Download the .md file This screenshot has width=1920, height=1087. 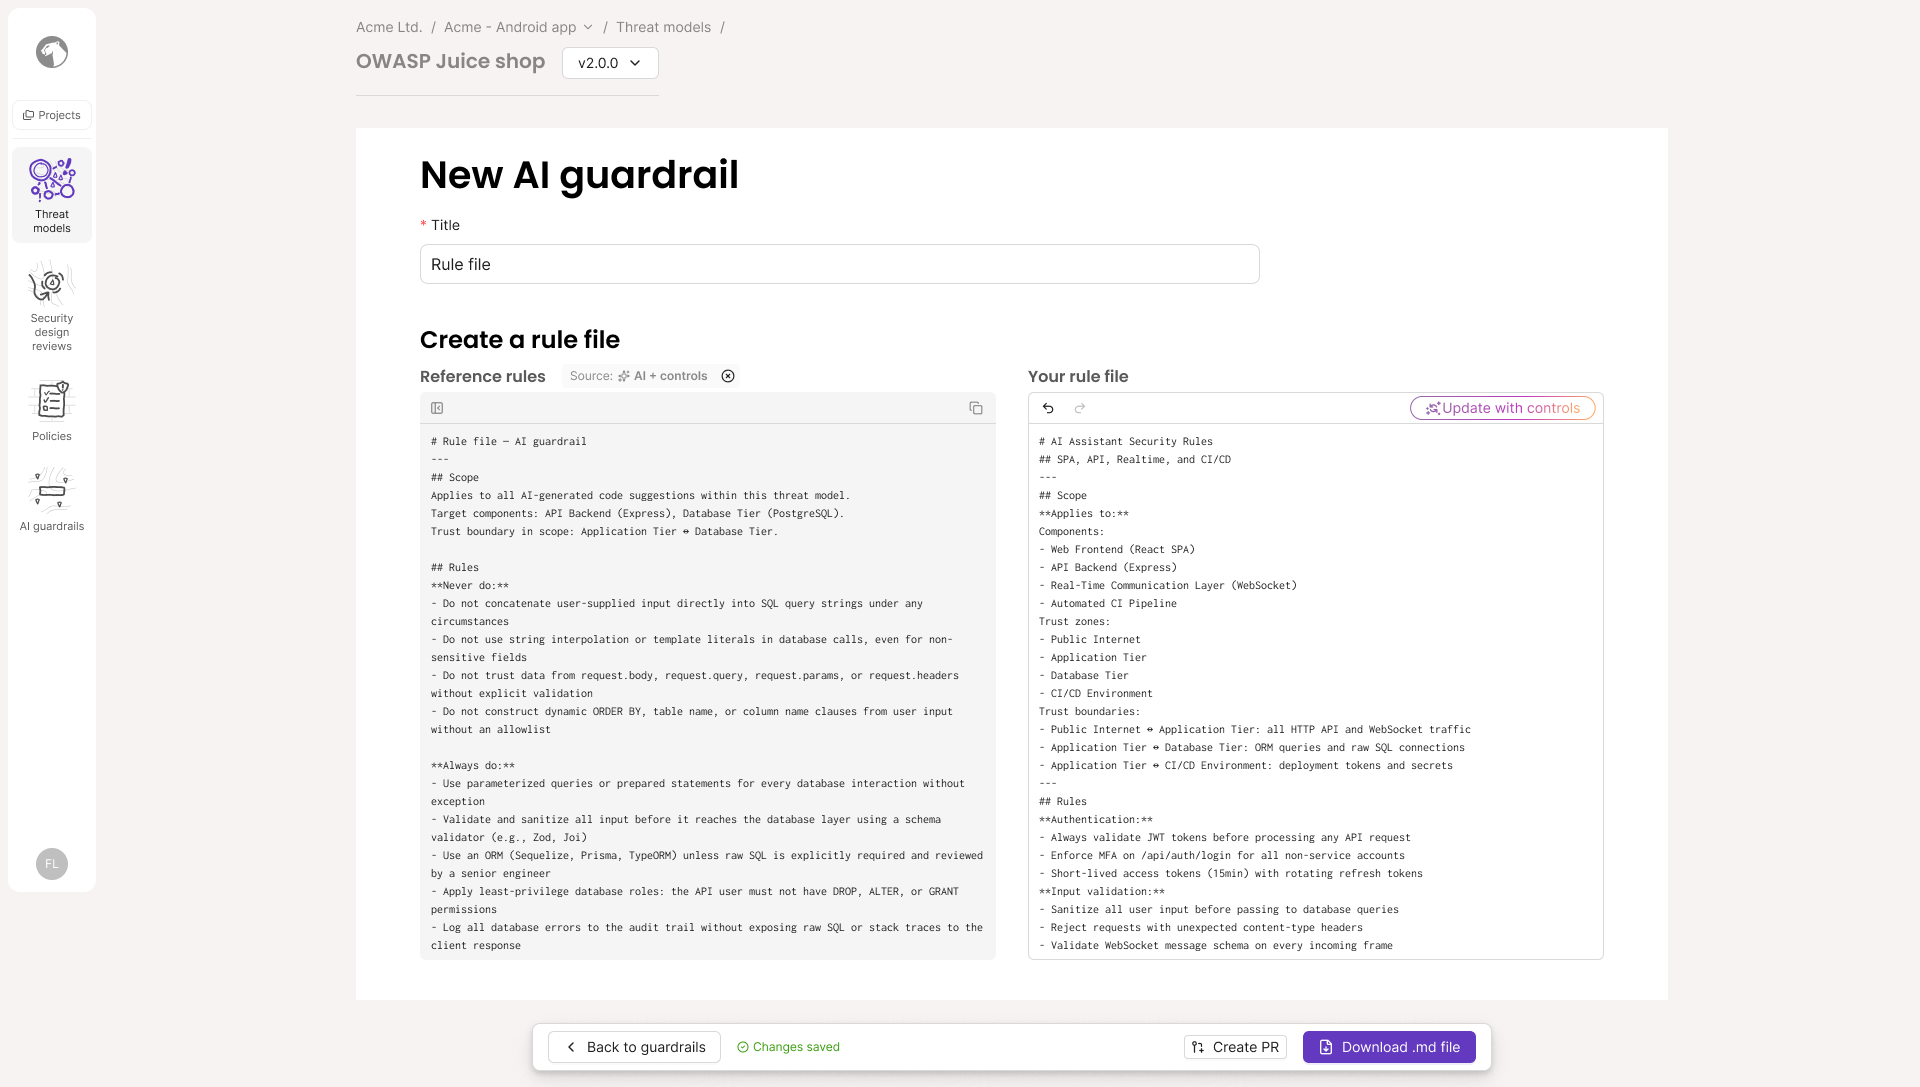(x=1389, y=1047)
